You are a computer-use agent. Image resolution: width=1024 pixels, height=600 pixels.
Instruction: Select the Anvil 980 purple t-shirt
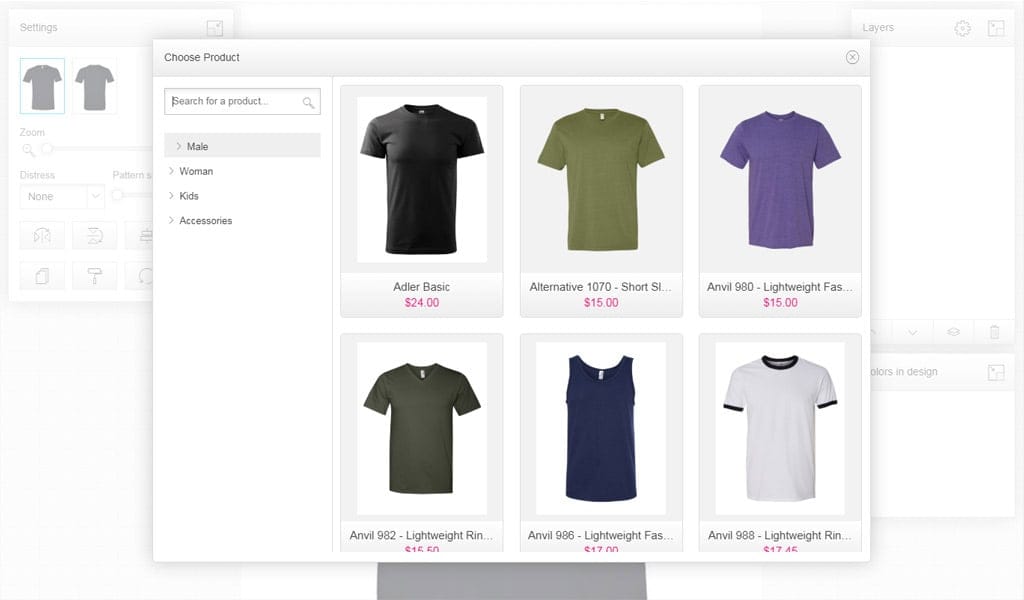[780, 180]
